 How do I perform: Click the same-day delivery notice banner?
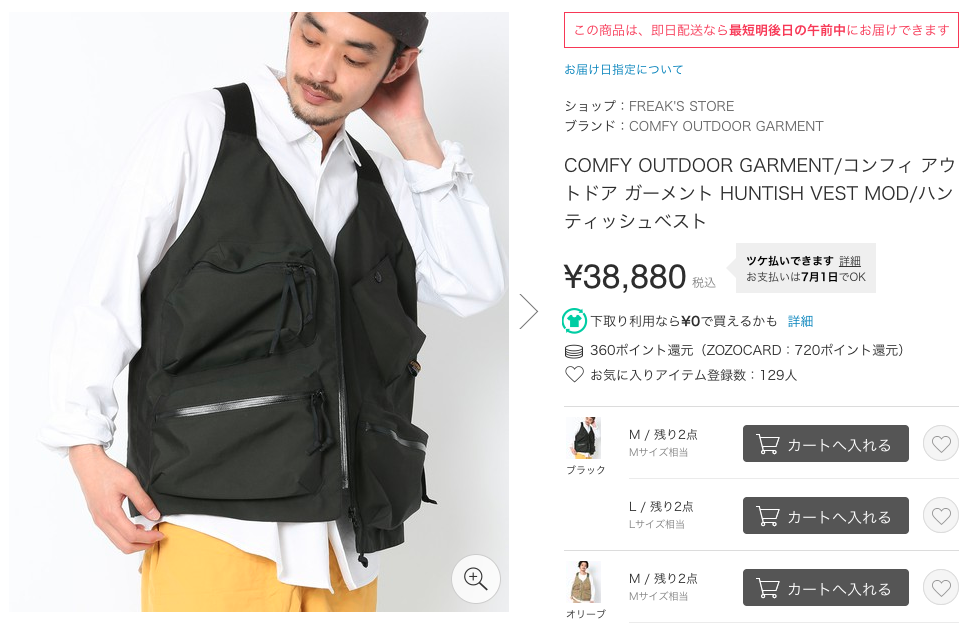761,30
